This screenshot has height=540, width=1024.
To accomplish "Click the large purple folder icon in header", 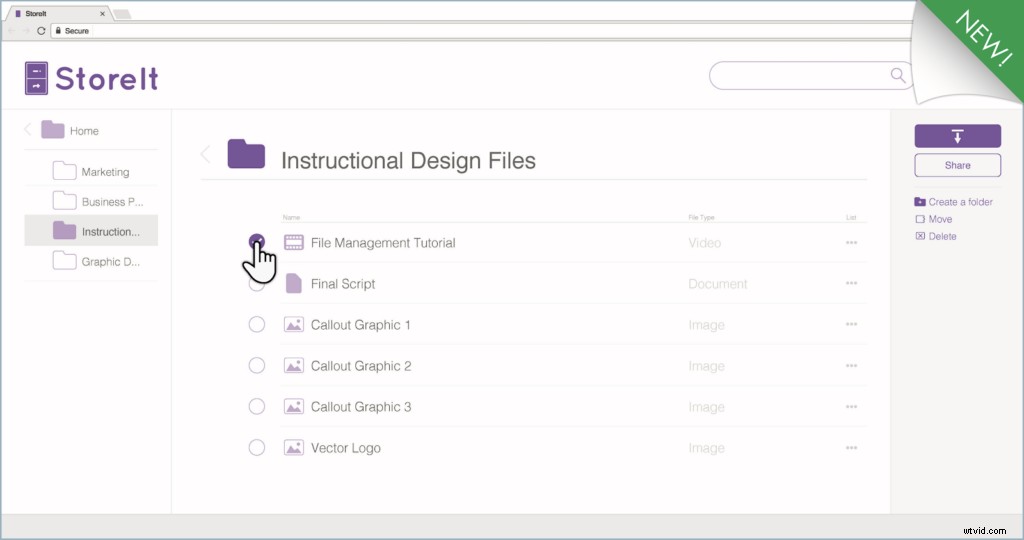I will [x=246, y=154].
